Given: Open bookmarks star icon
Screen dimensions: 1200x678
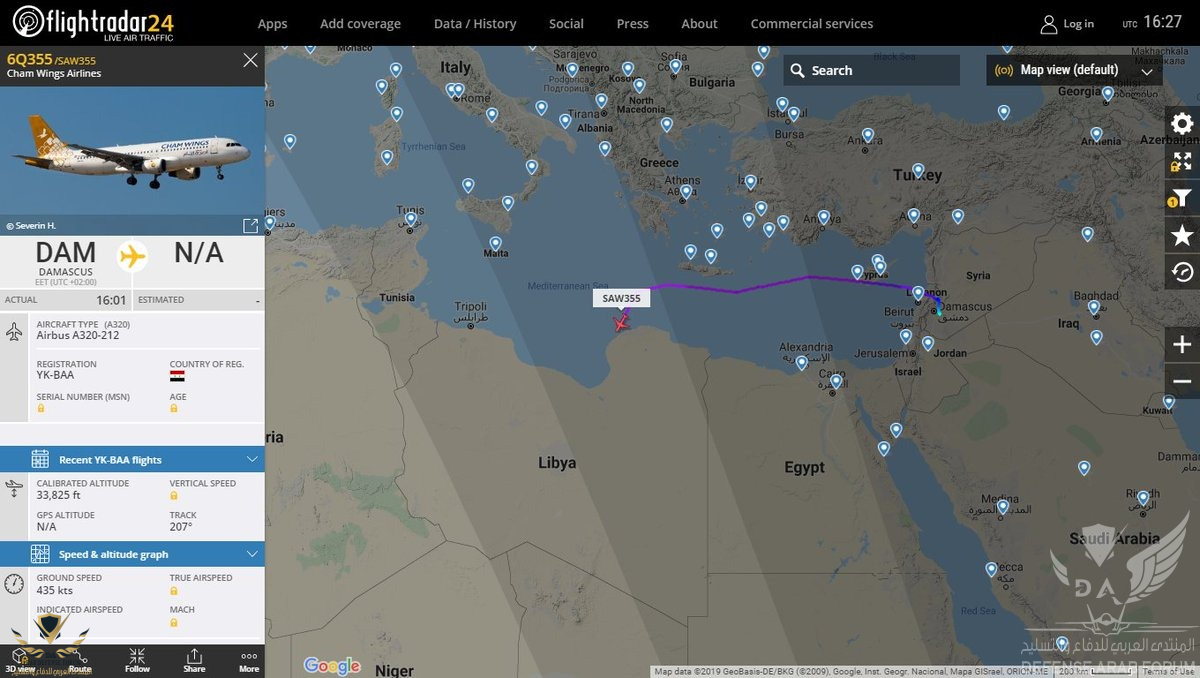Looking at the screenshot, I should point(1182,235).
